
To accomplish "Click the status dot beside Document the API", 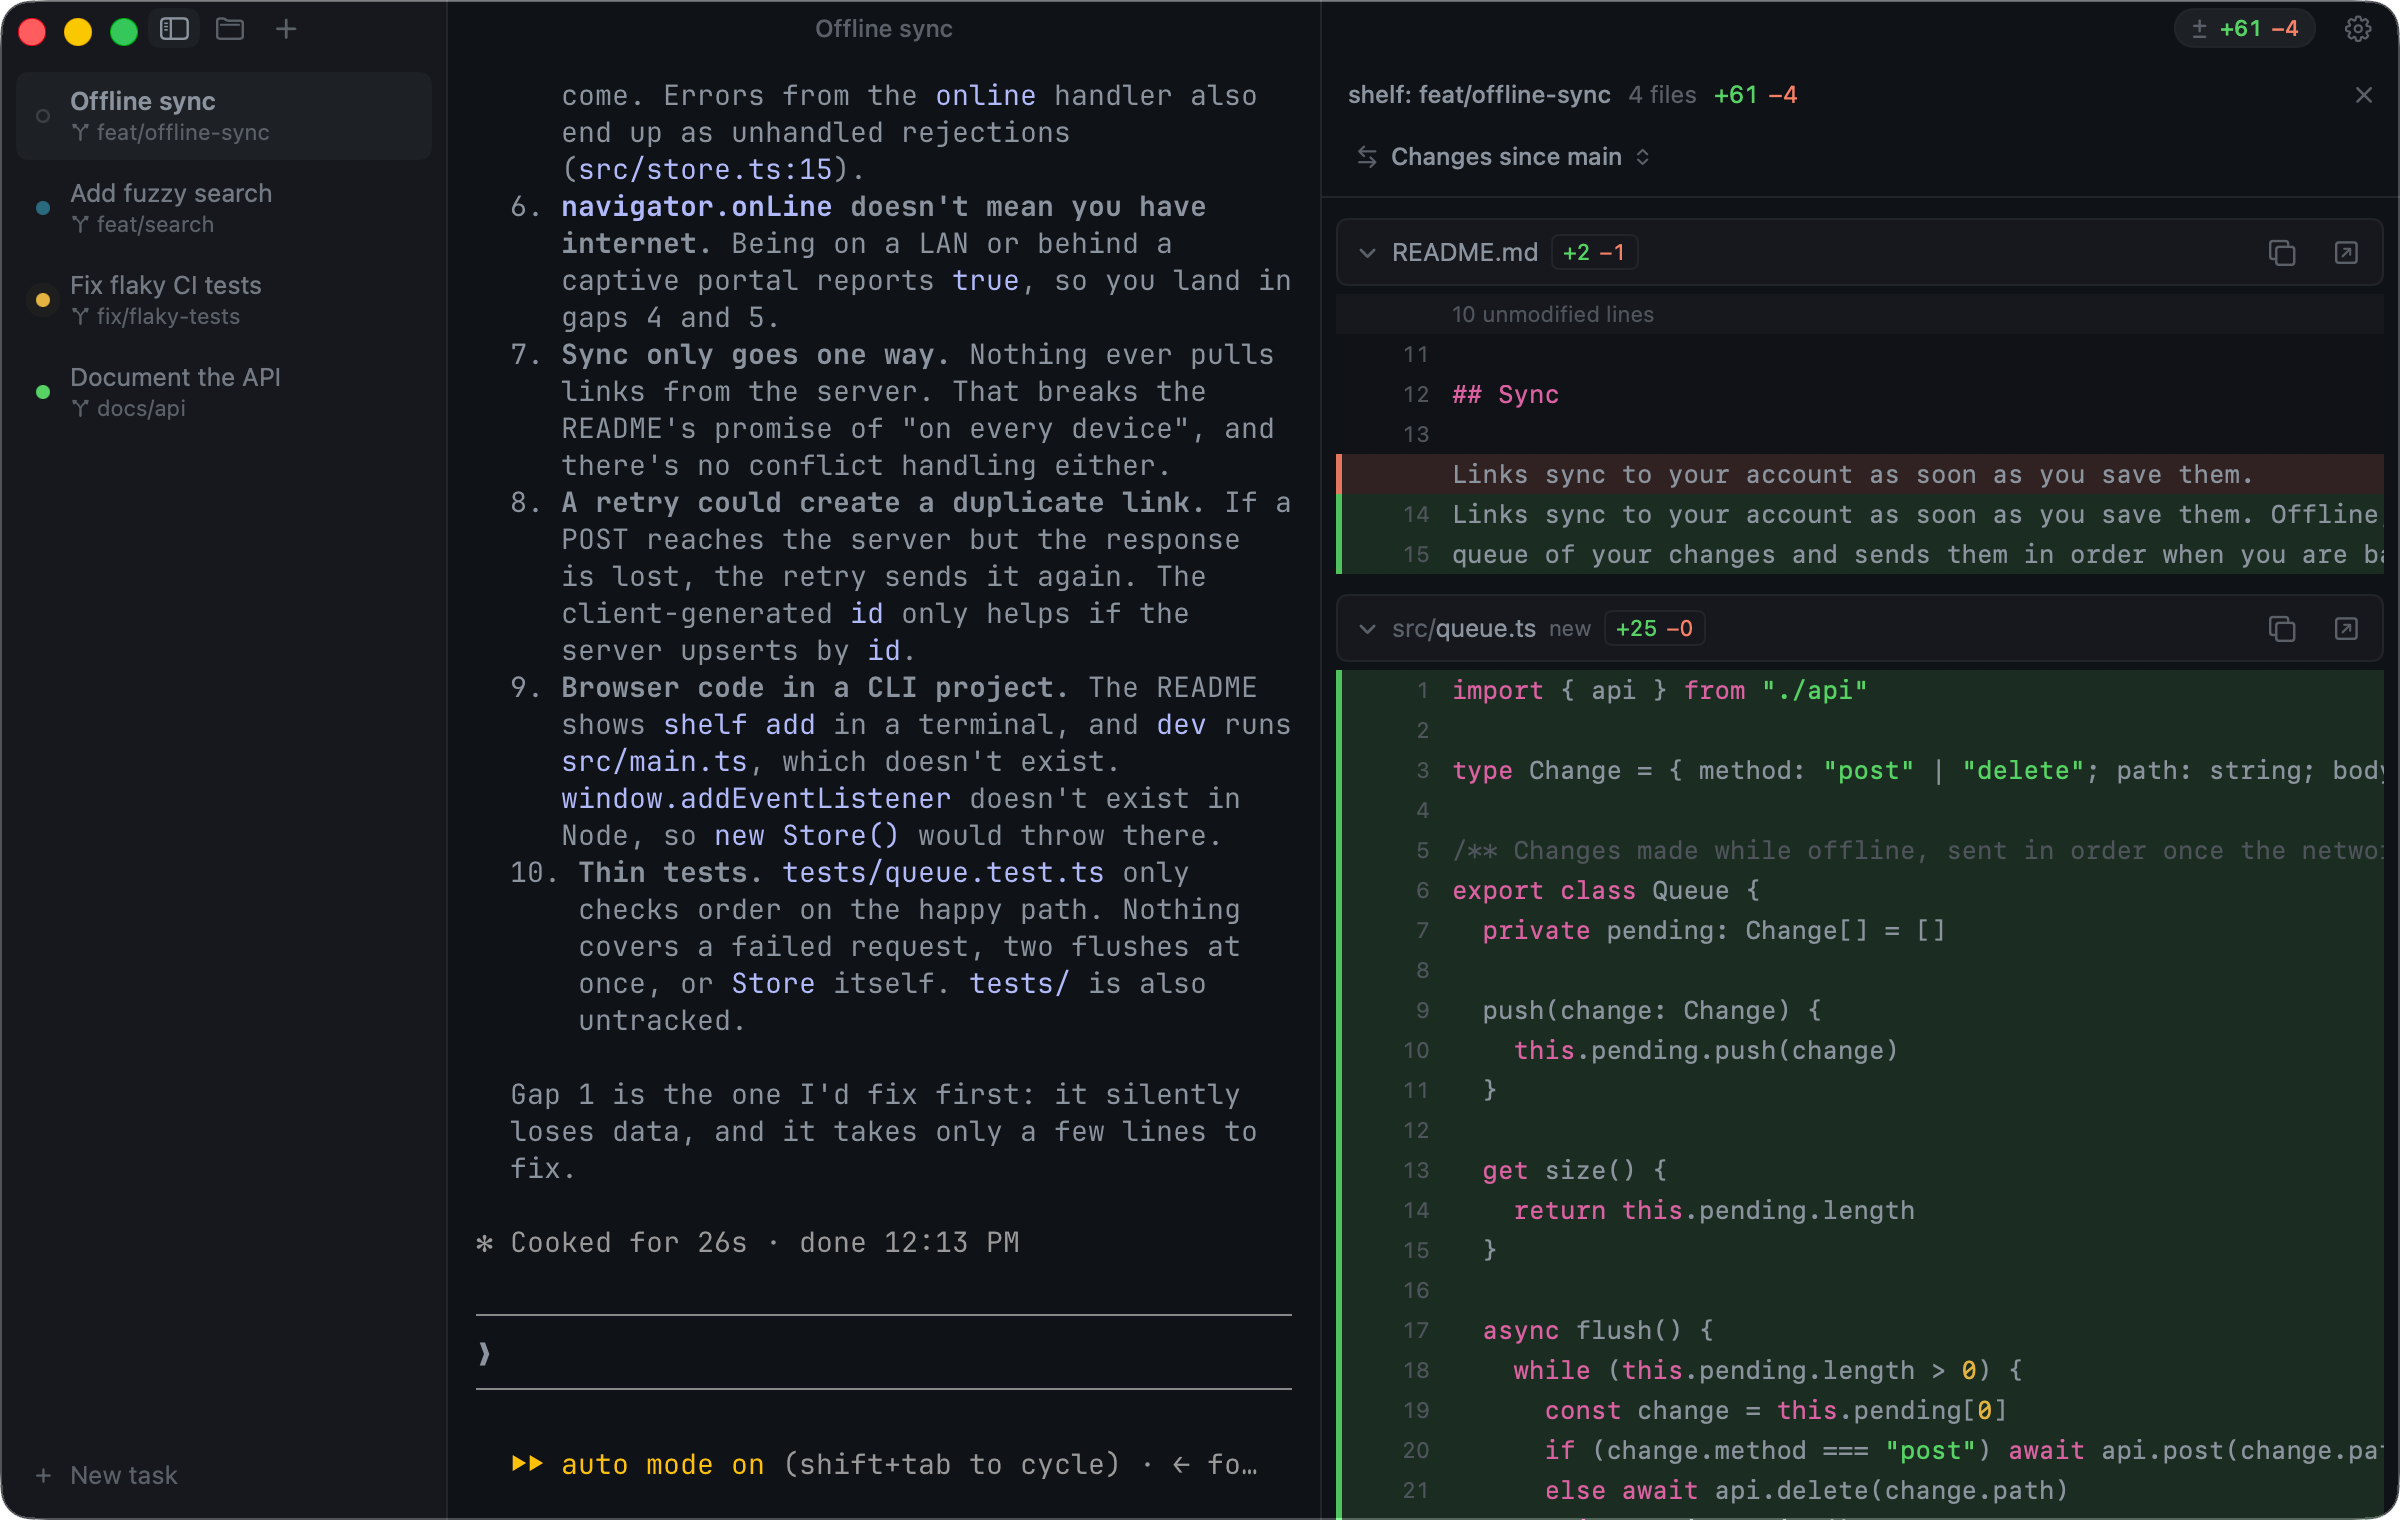I will 43,392.
